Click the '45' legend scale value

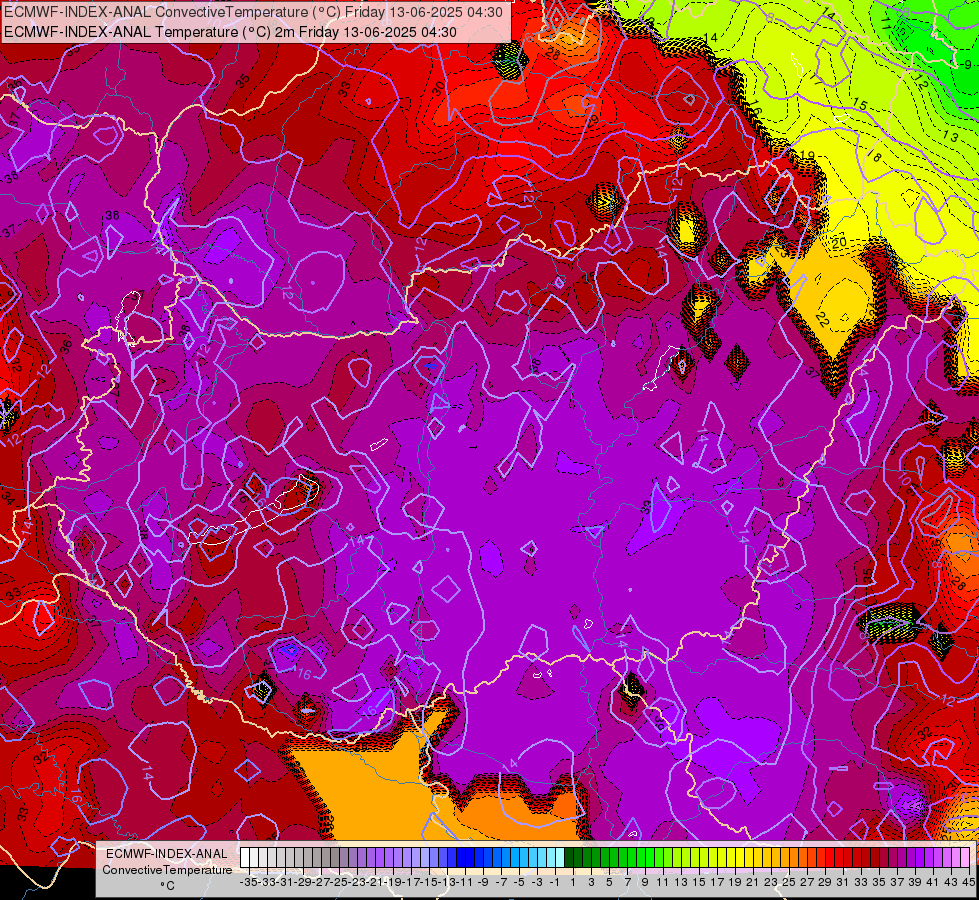coord(968,882)
